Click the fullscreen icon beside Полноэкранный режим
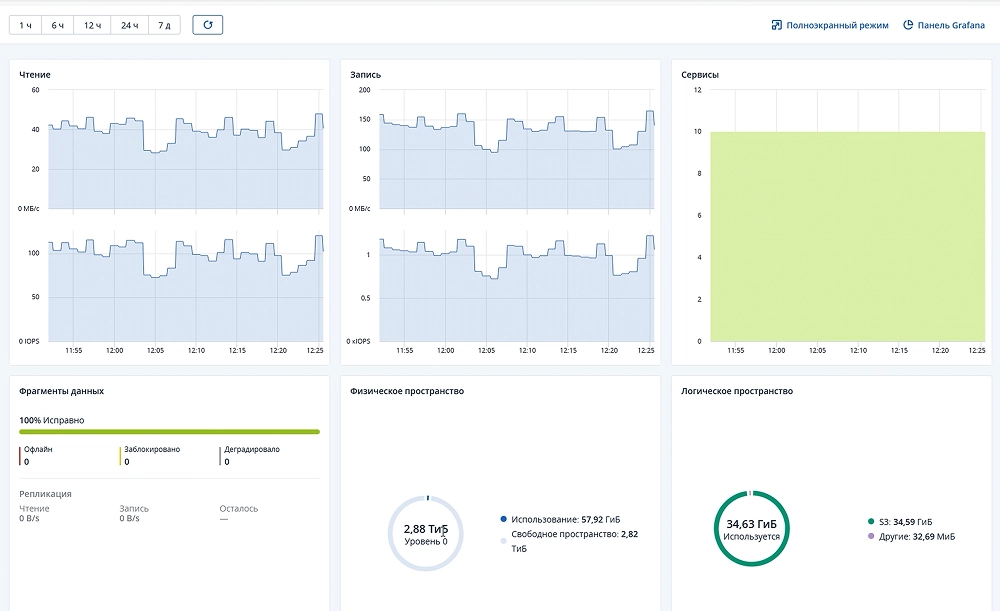The height and width of the screenshot is (611, 1000). click(776, 25)
